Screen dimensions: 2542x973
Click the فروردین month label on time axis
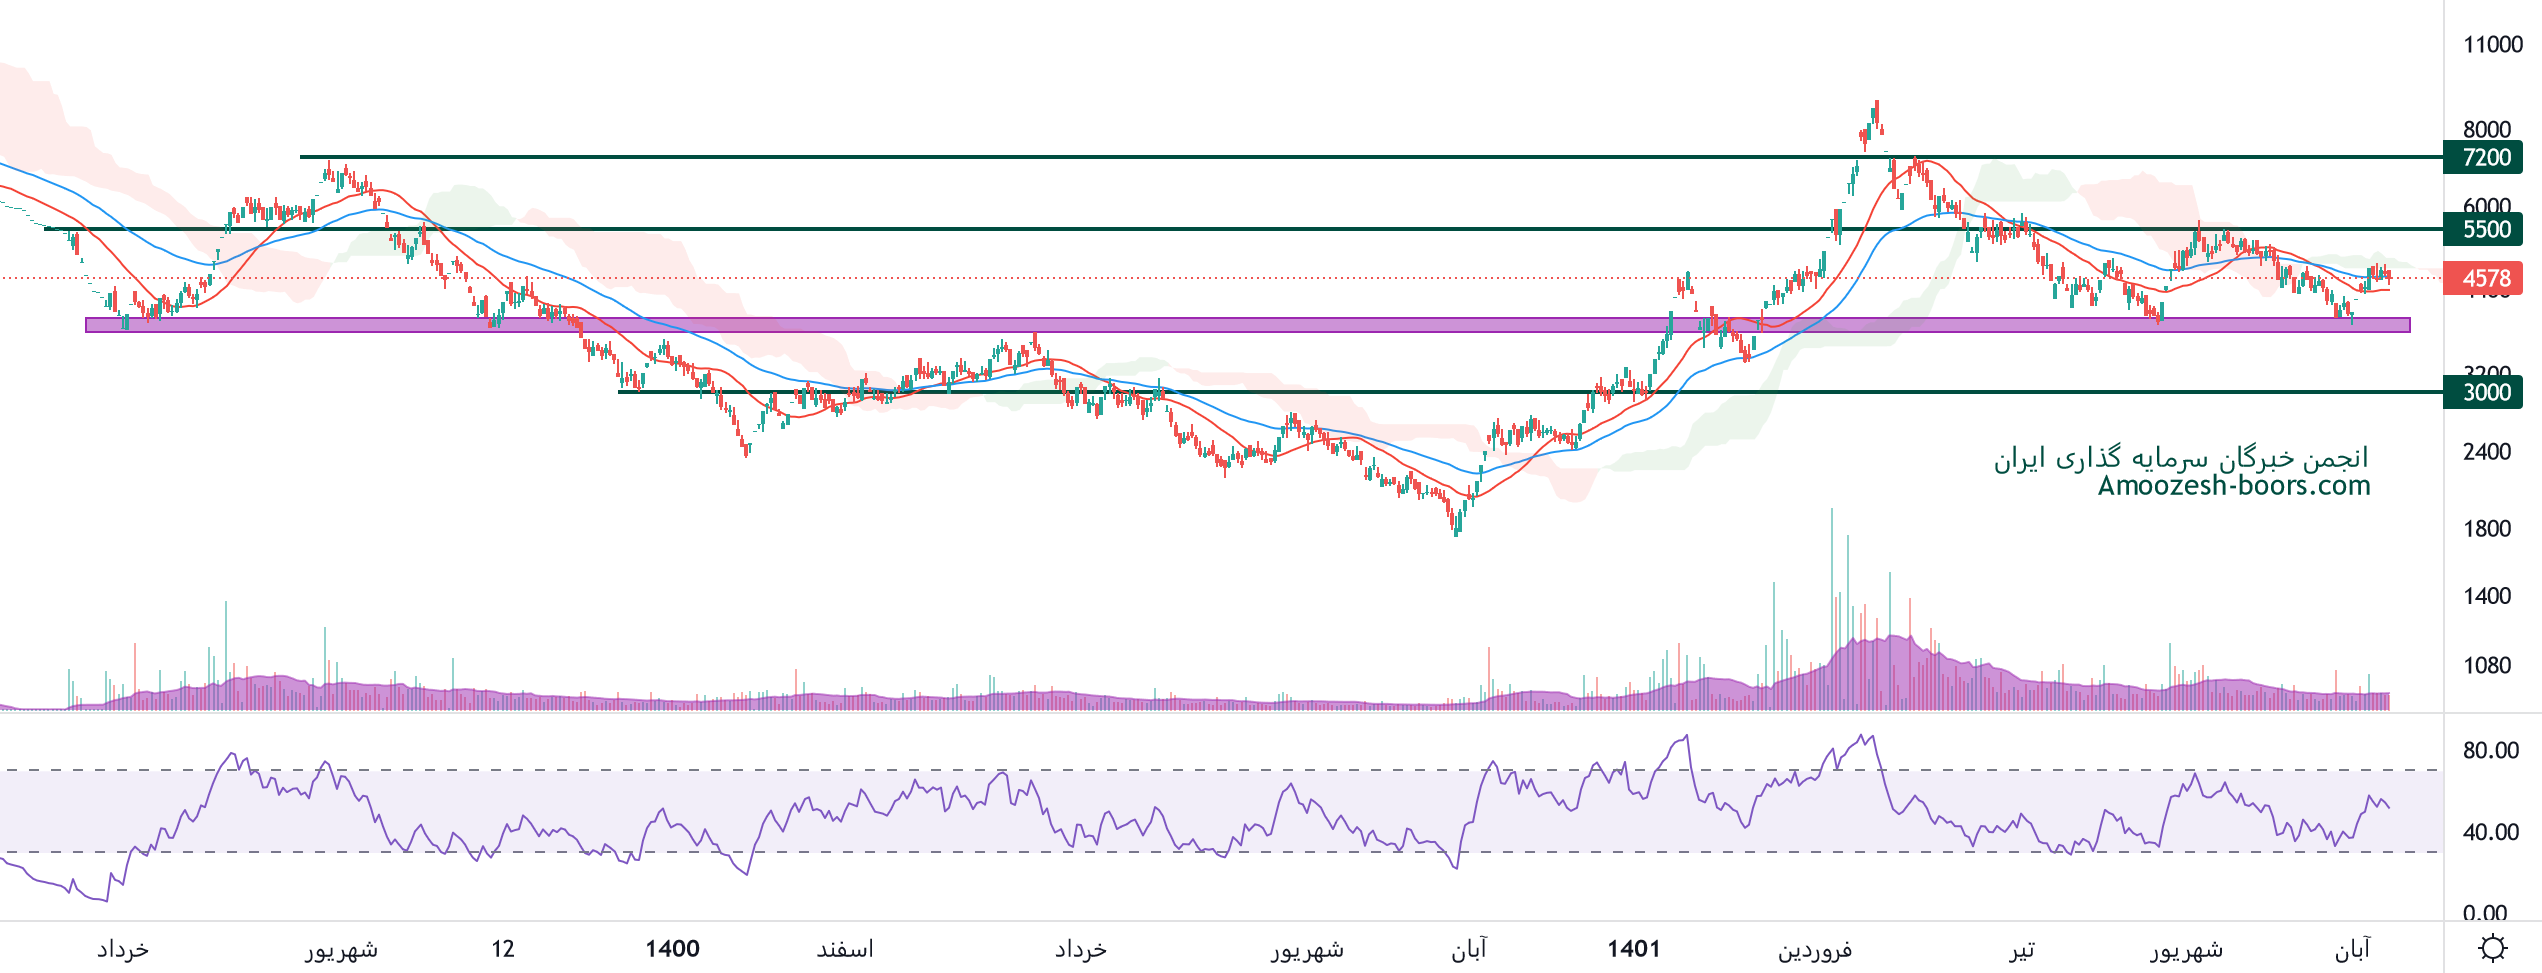(1814, 948)
